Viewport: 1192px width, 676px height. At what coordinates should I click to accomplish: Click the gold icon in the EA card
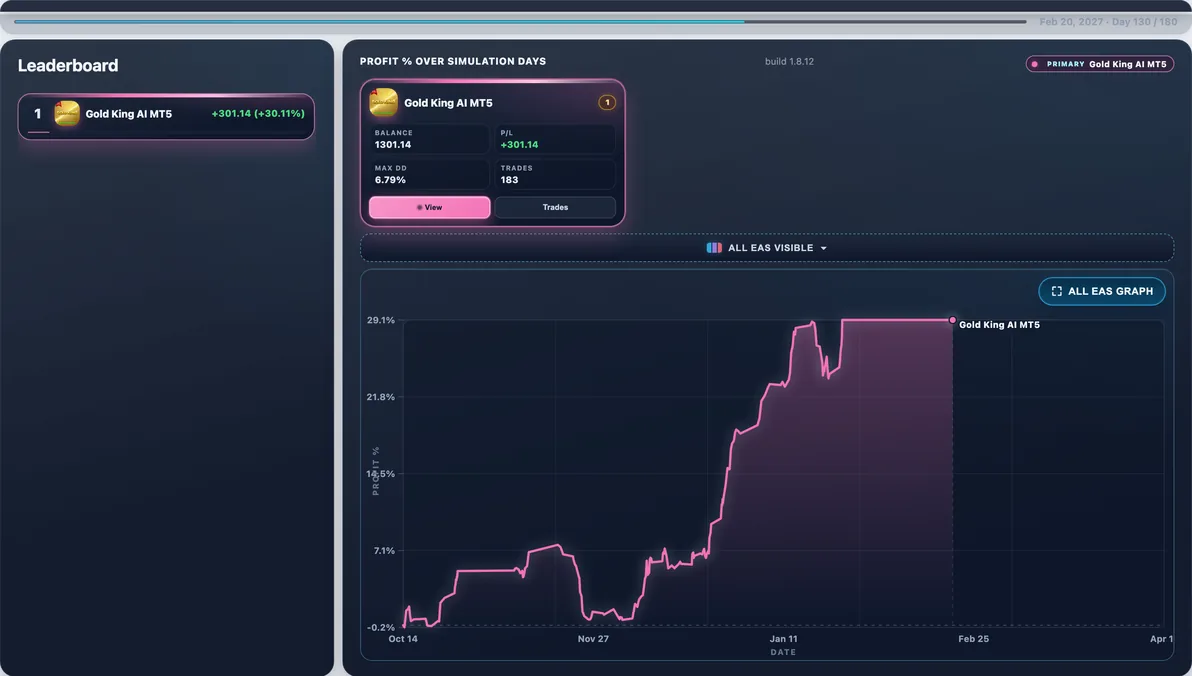coord(383,103)
